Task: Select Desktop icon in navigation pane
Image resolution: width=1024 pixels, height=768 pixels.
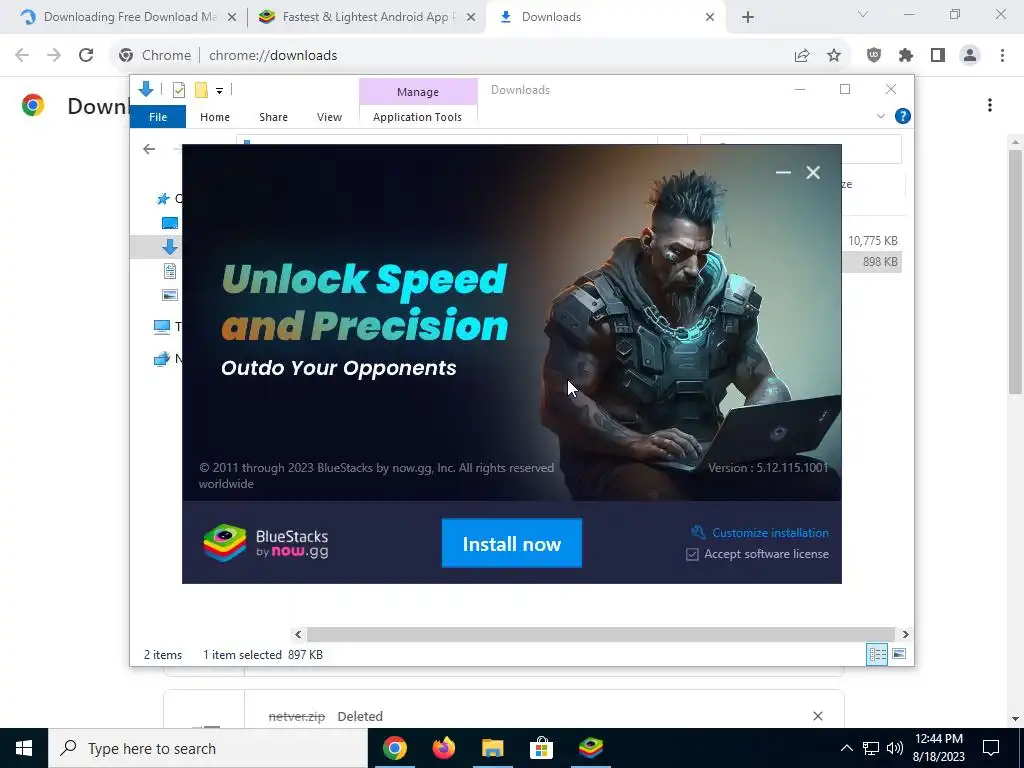Action: pos(170,223)
